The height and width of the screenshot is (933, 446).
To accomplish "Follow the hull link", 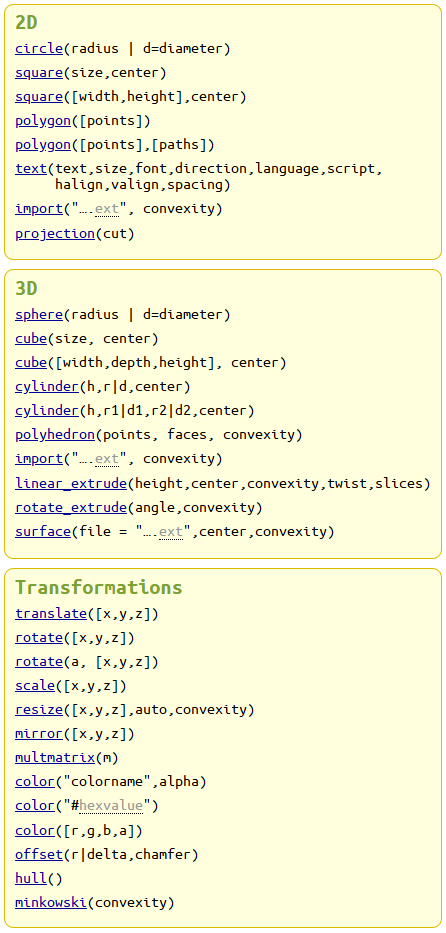I will (31, 878).
